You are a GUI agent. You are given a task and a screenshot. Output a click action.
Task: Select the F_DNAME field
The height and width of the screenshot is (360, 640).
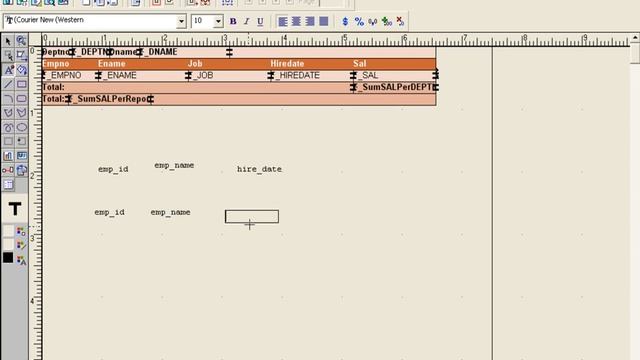pos(184,52)
